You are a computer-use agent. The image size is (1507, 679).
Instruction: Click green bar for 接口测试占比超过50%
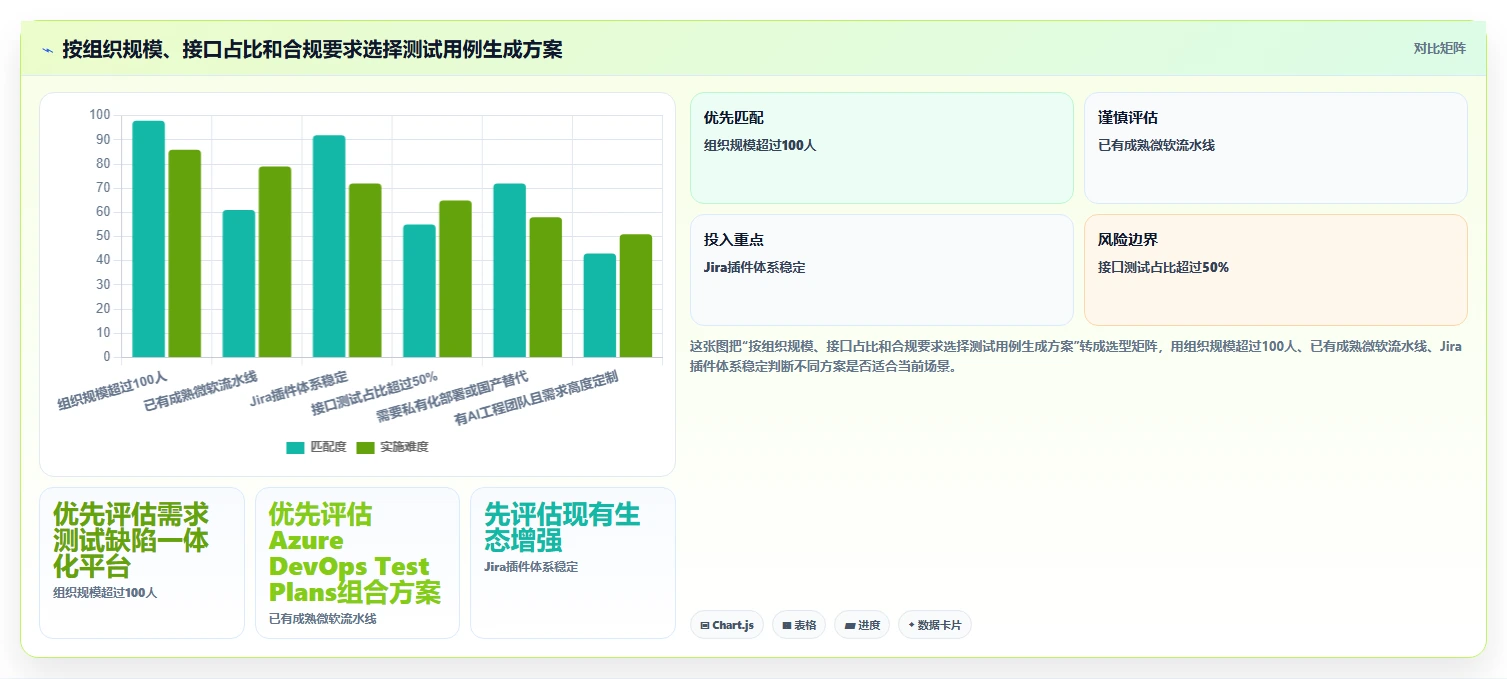point(455,279)
